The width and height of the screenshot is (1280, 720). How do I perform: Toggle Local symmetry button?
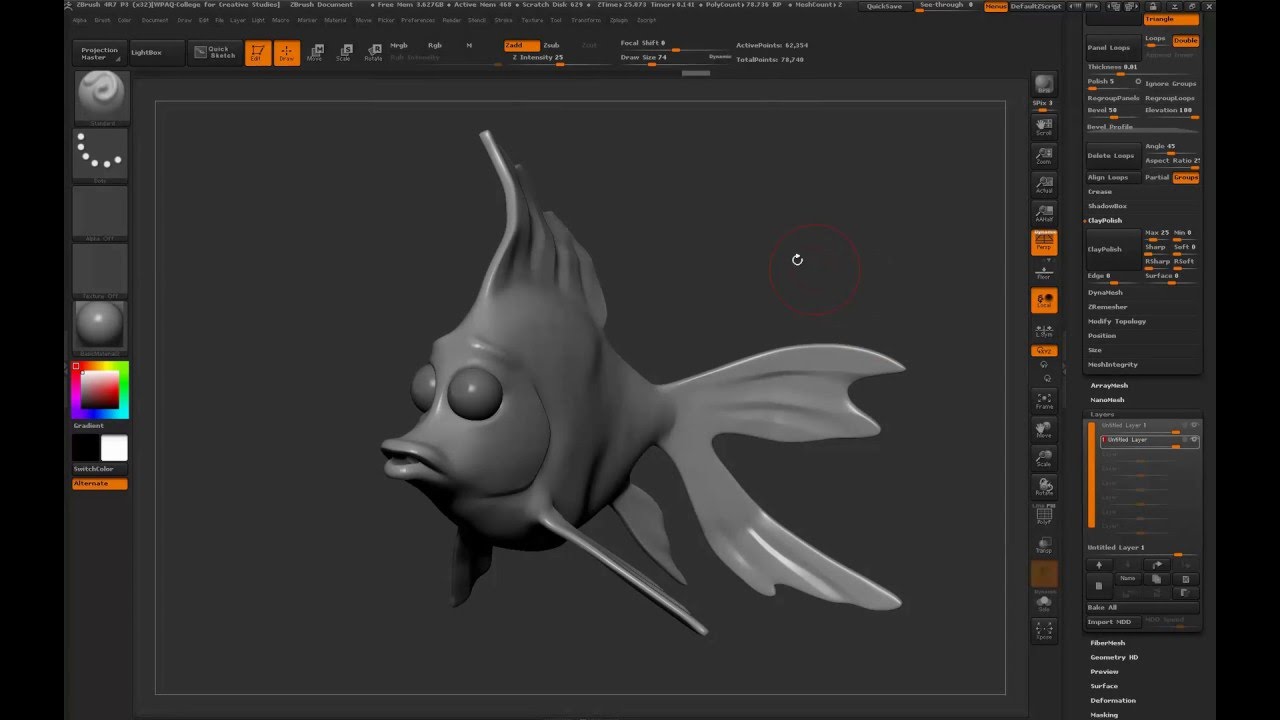click(1044, 301)
